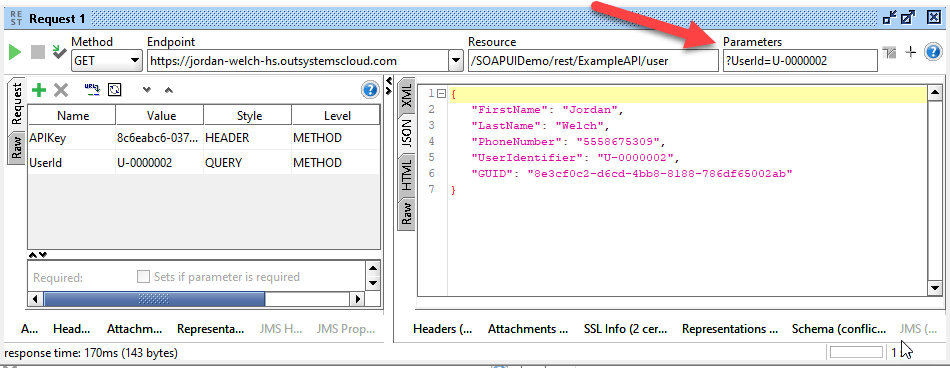Cancel the running request with stop icon
This screenshot has height=368, width=950.
point(38,52)
